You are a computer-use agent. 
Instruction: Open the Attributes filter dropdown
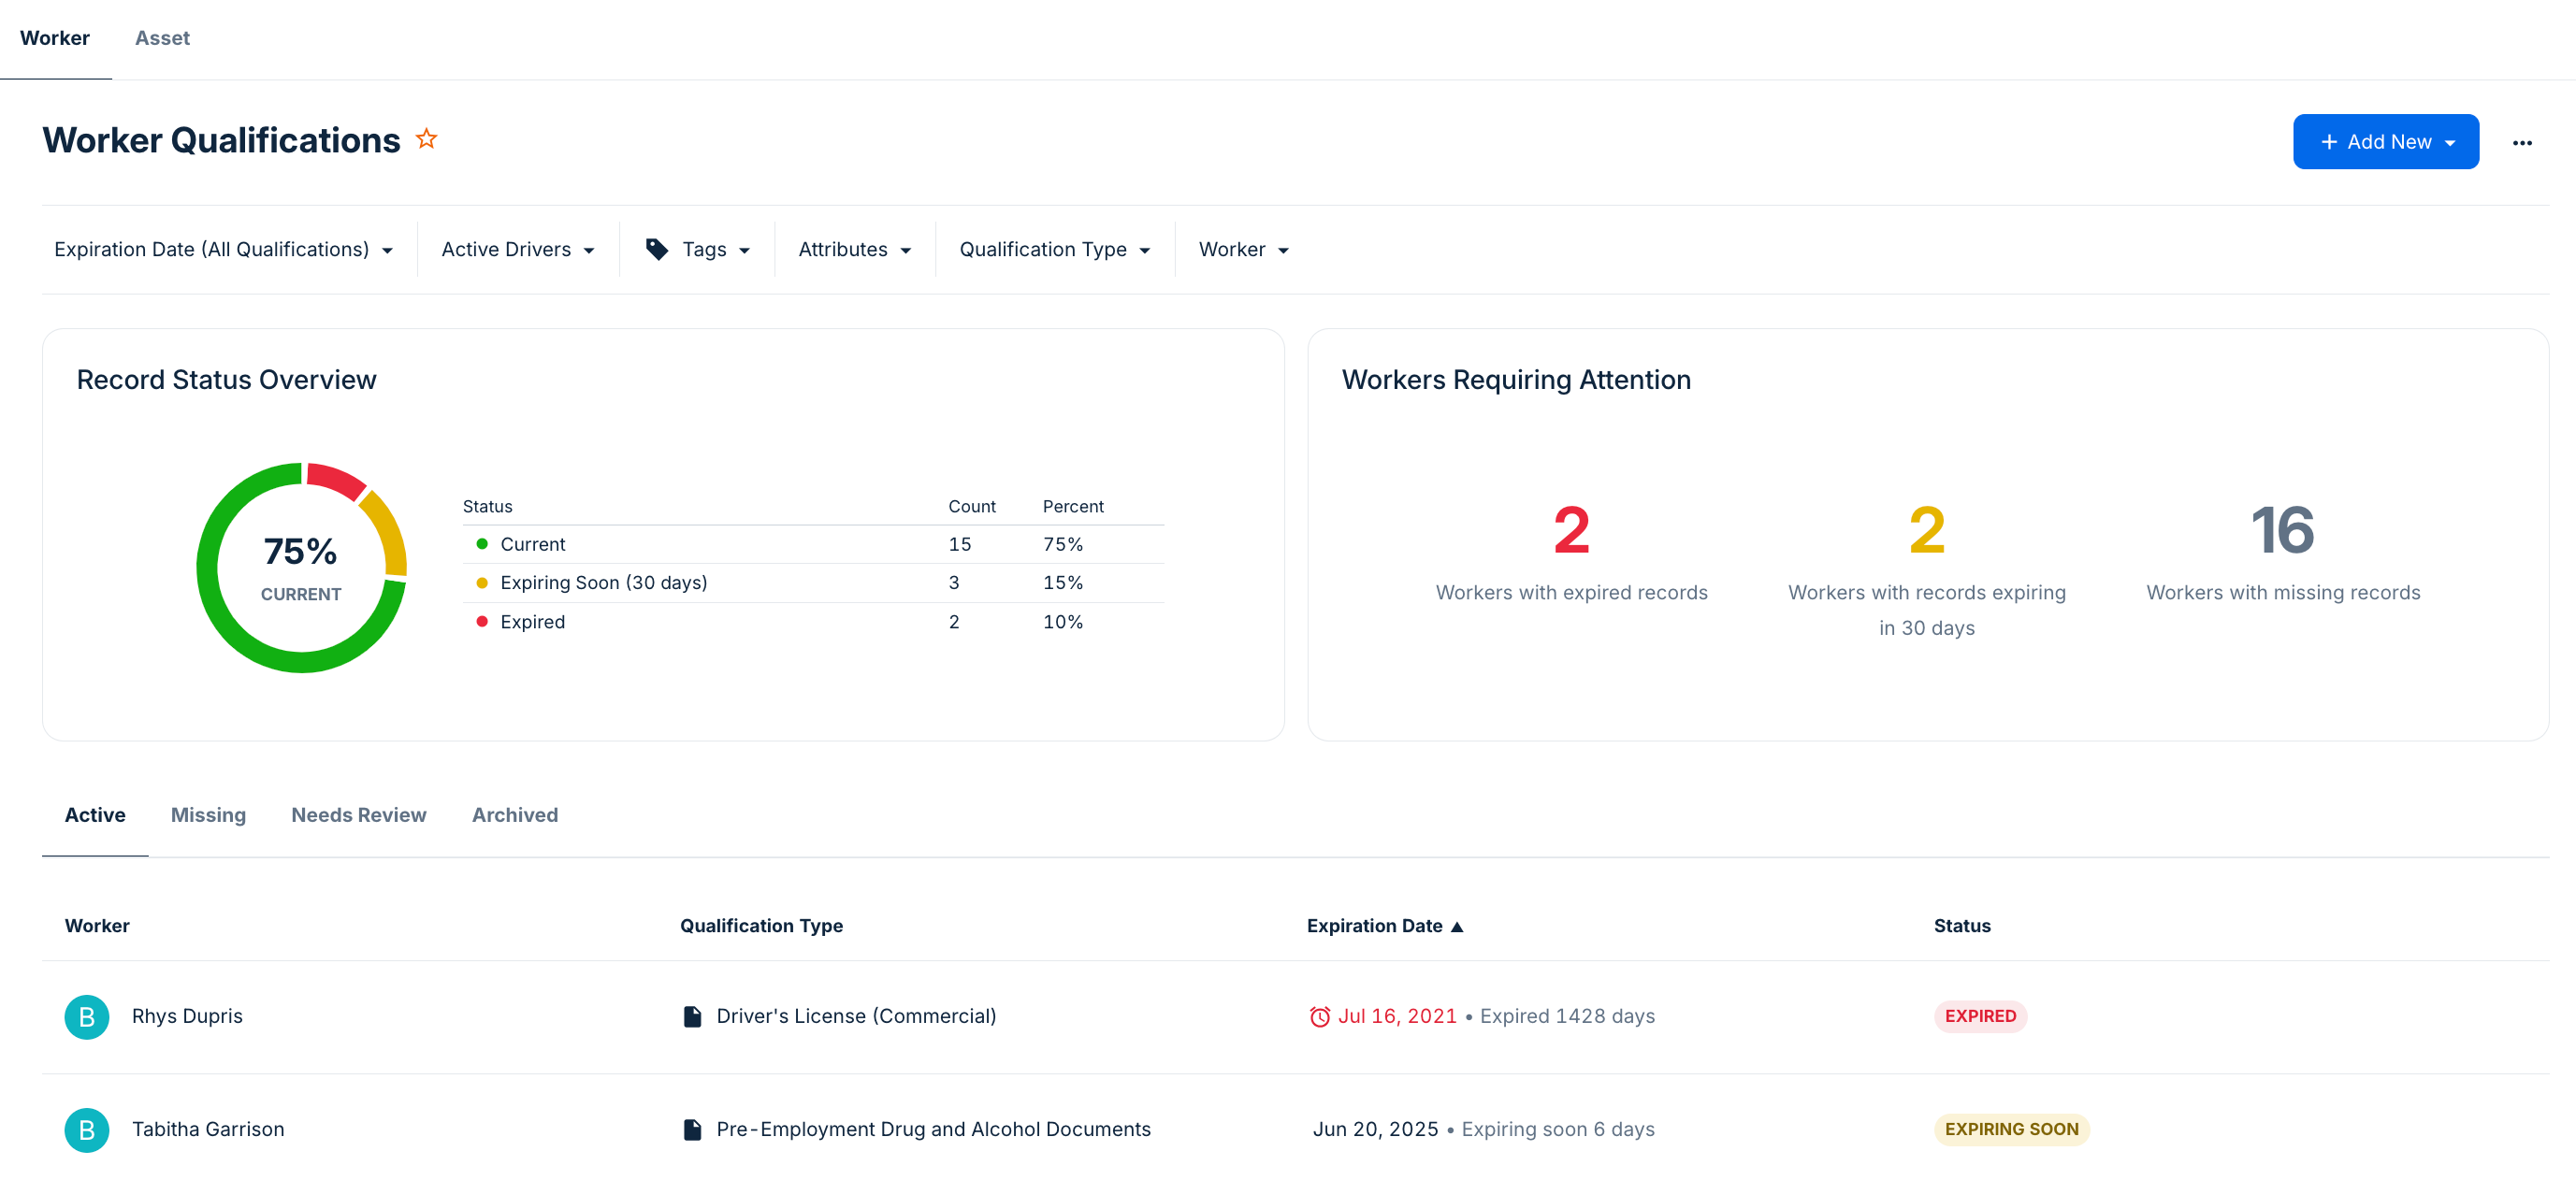coord(854,249)
